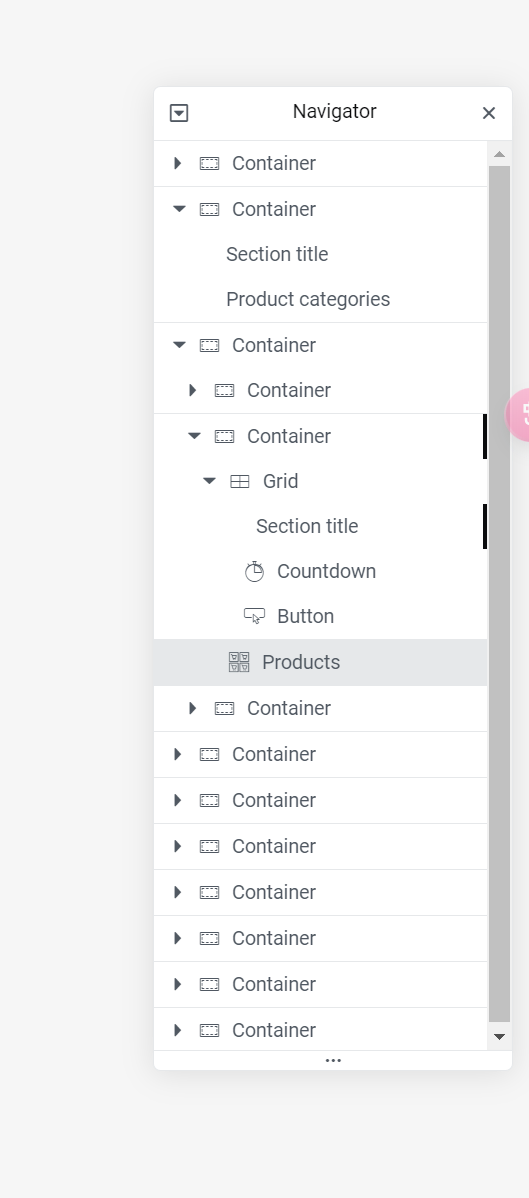529x1198 pixels.
Task: Click the scrollbar up arrow
Action: (499, 154)
